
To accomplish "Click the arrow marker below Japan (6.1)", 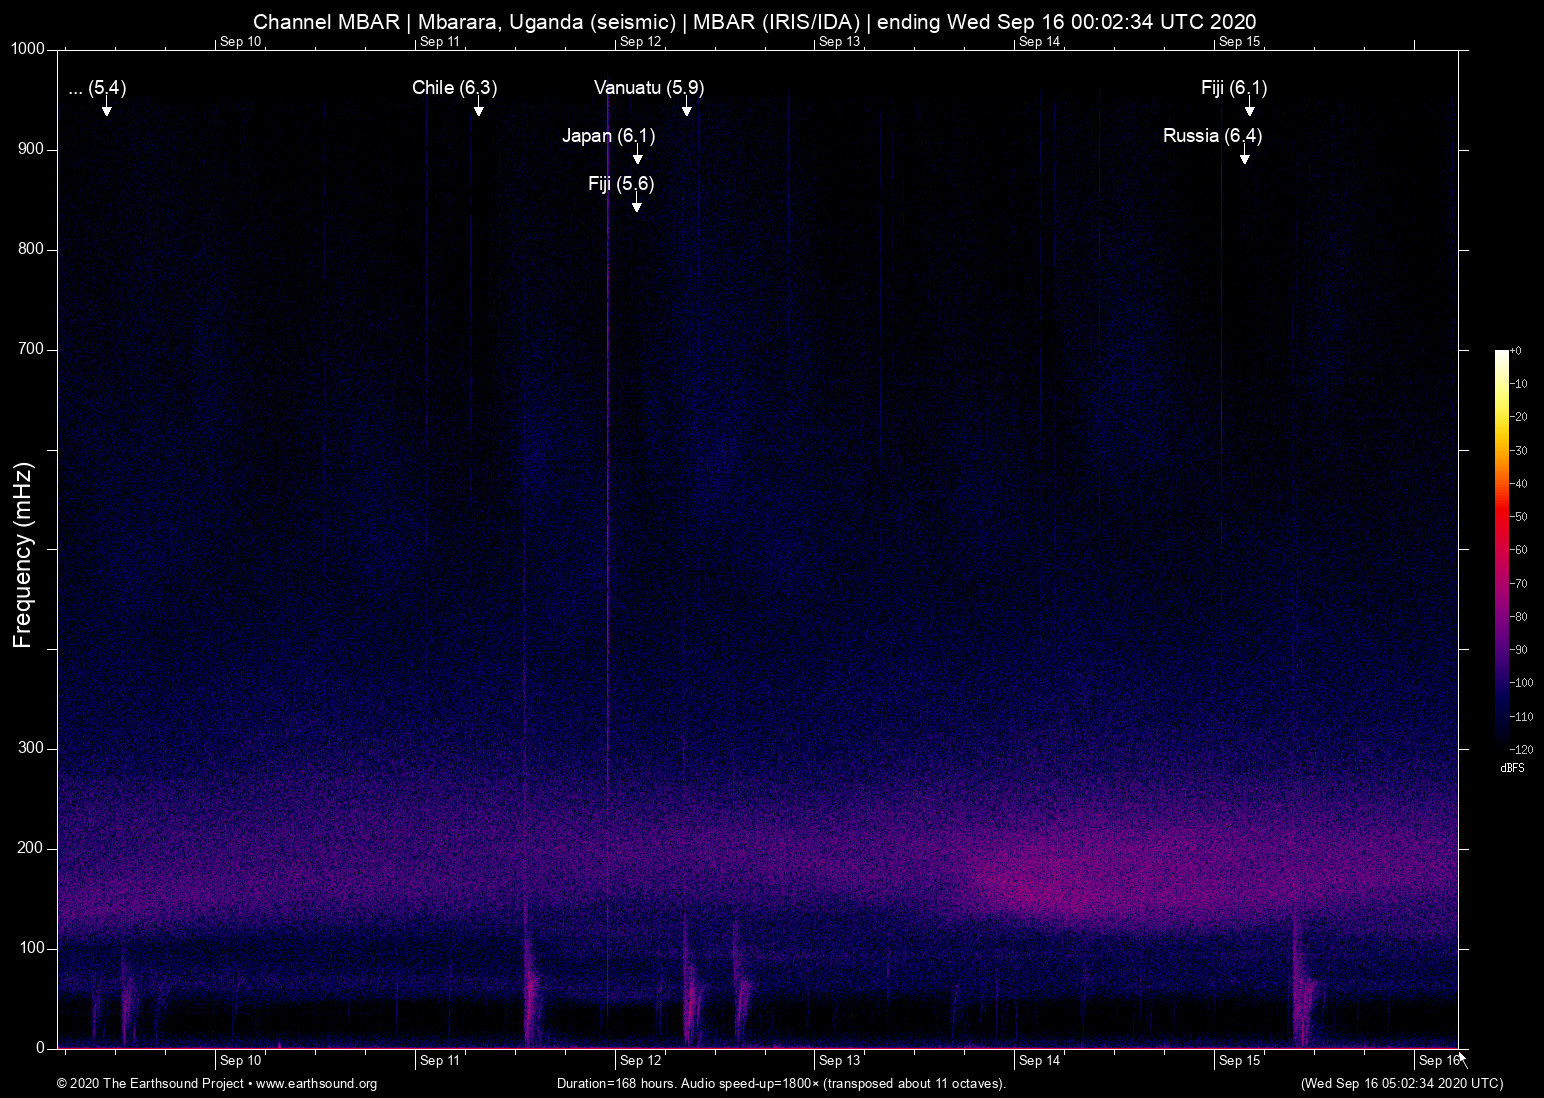I will coord(637,156).
